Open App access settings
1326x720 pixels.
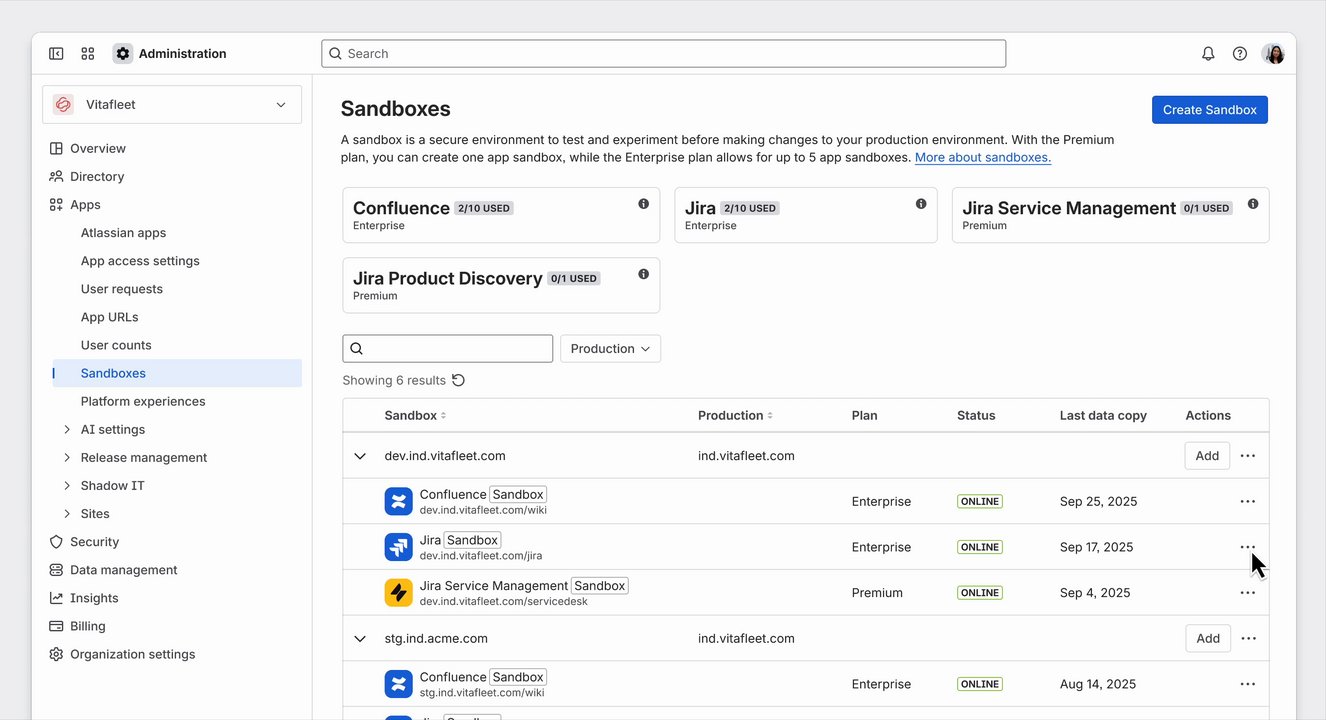[140, 261]
